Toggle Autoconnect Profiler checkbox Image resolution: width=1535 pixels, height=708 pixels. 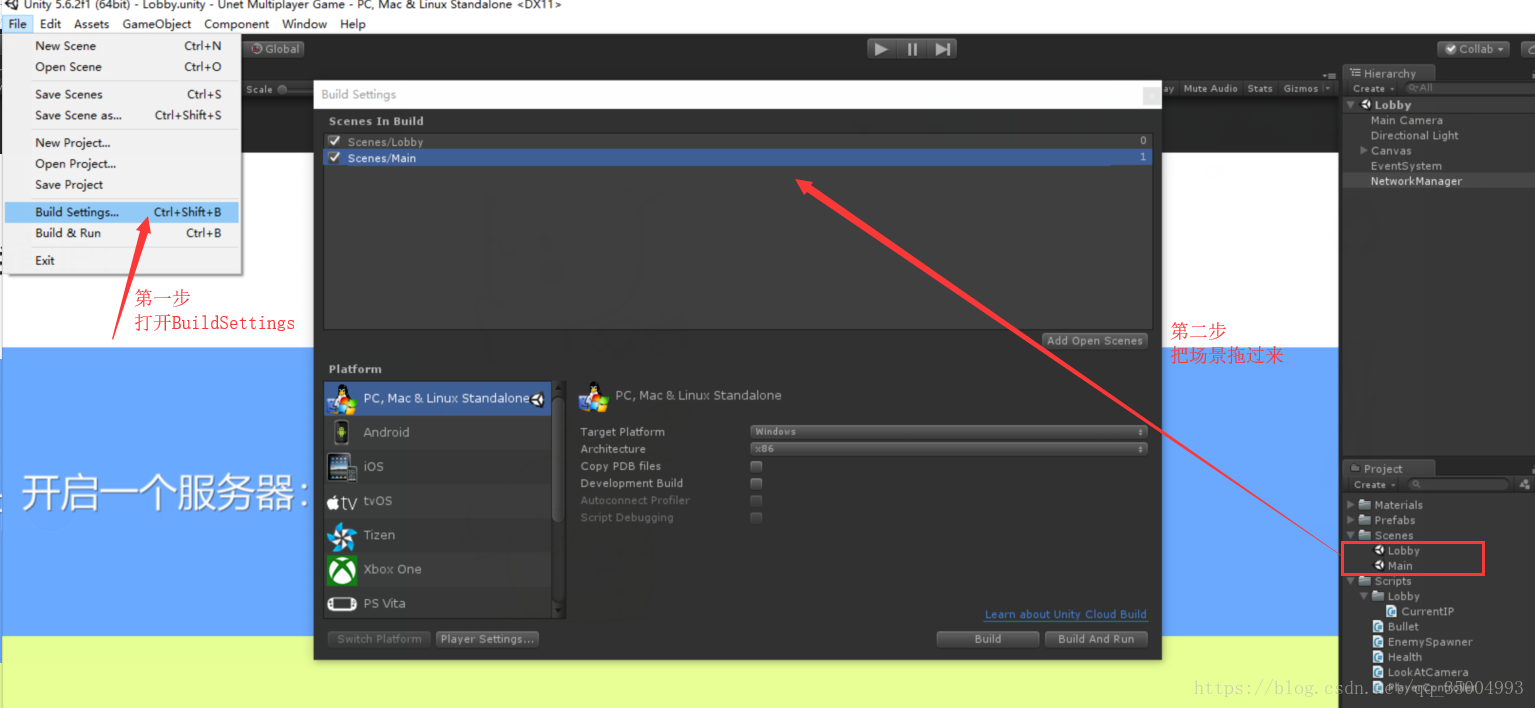[756, 500]
